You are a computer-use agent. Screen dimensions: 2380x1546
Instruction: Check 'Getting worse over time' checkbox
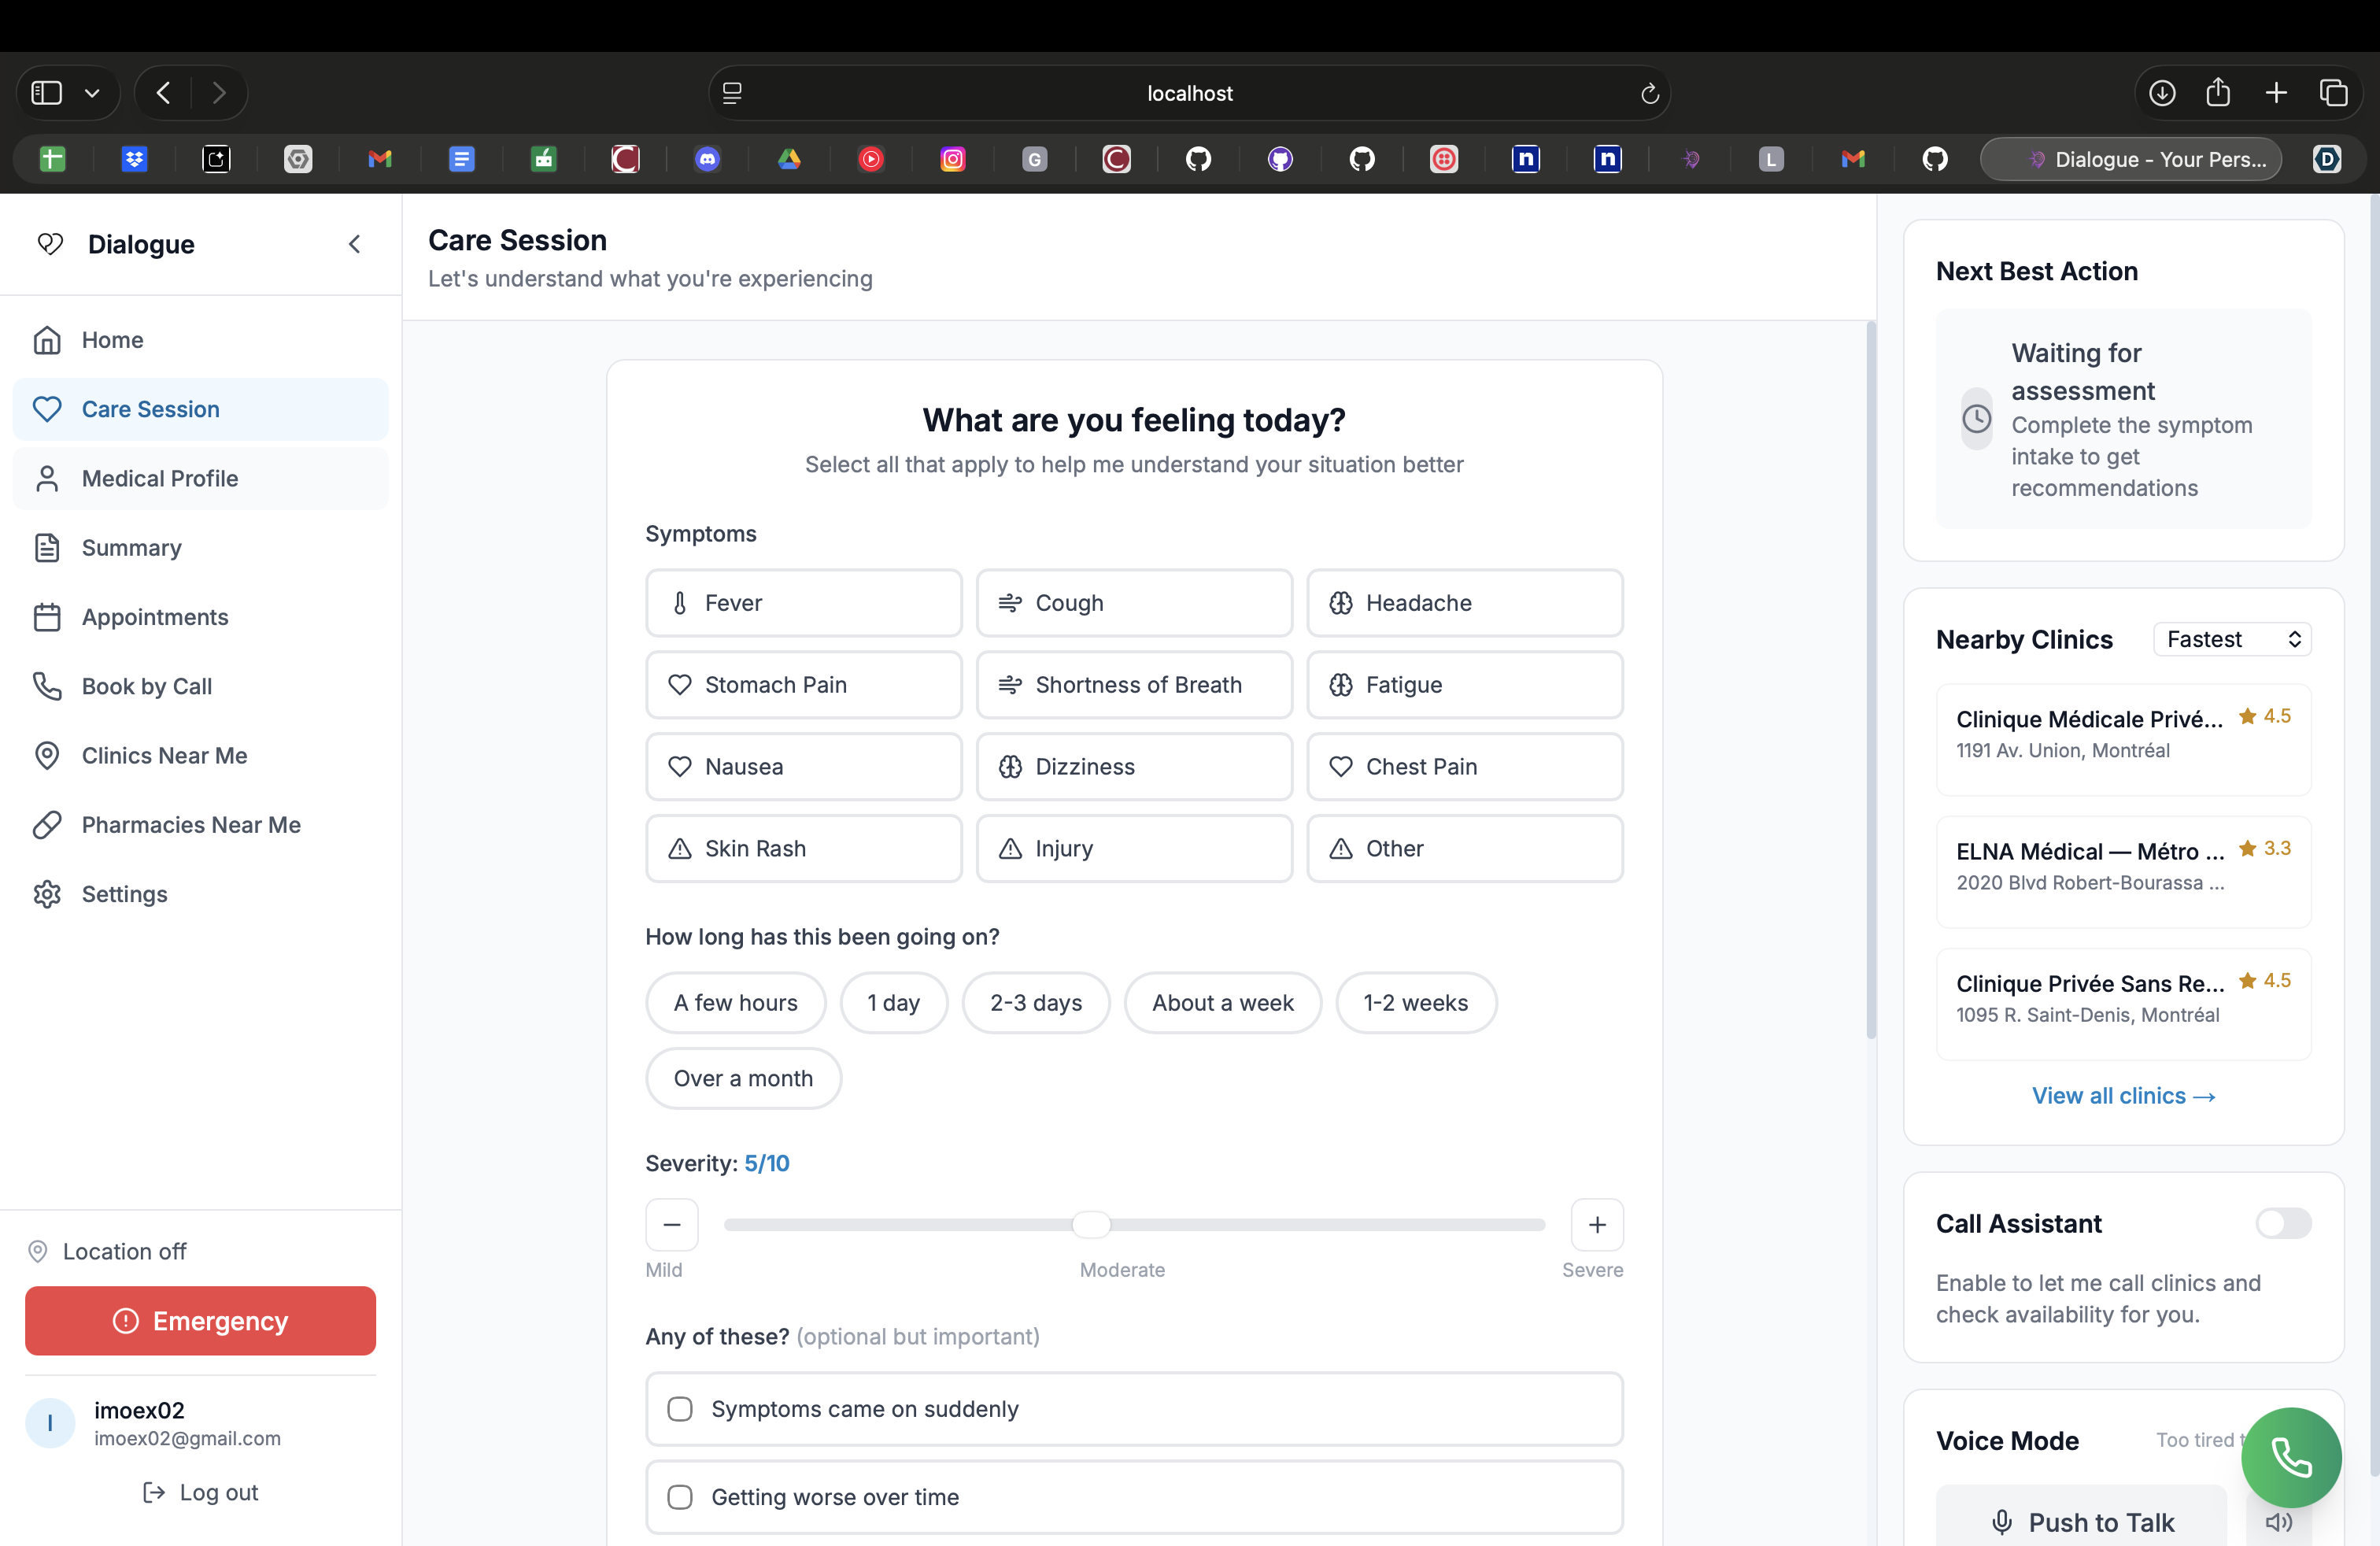coord(680,1496)
